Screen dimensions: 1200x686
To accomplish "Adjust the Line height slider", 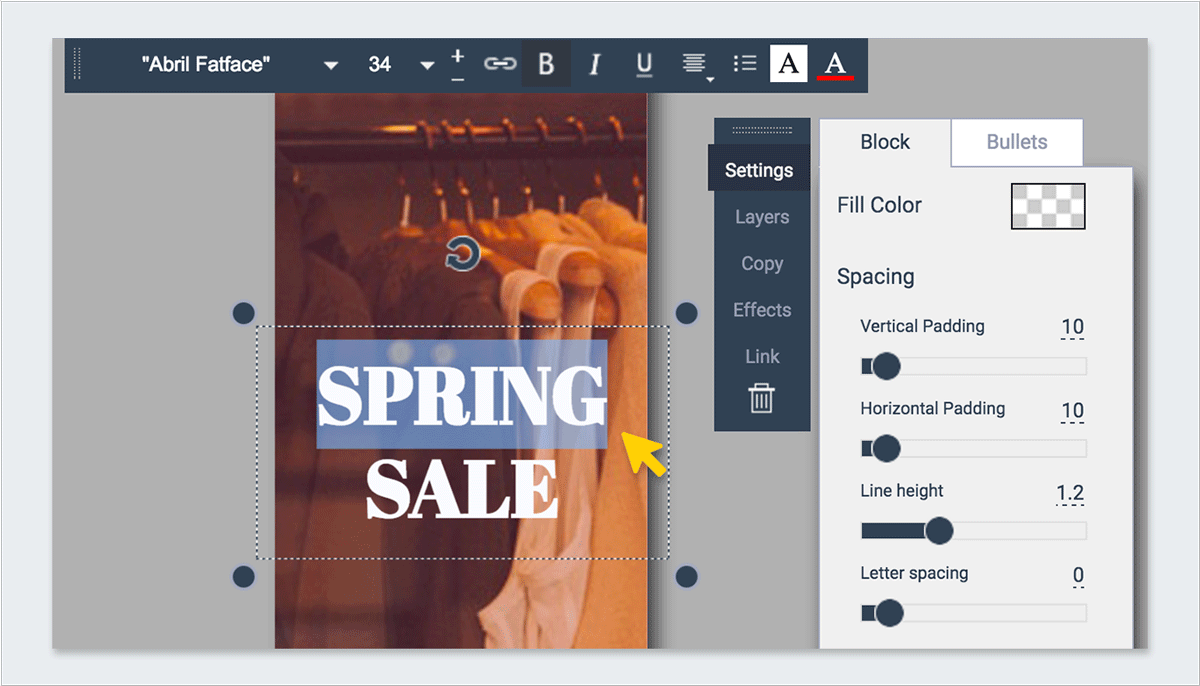I will click(x=938, y=530).
